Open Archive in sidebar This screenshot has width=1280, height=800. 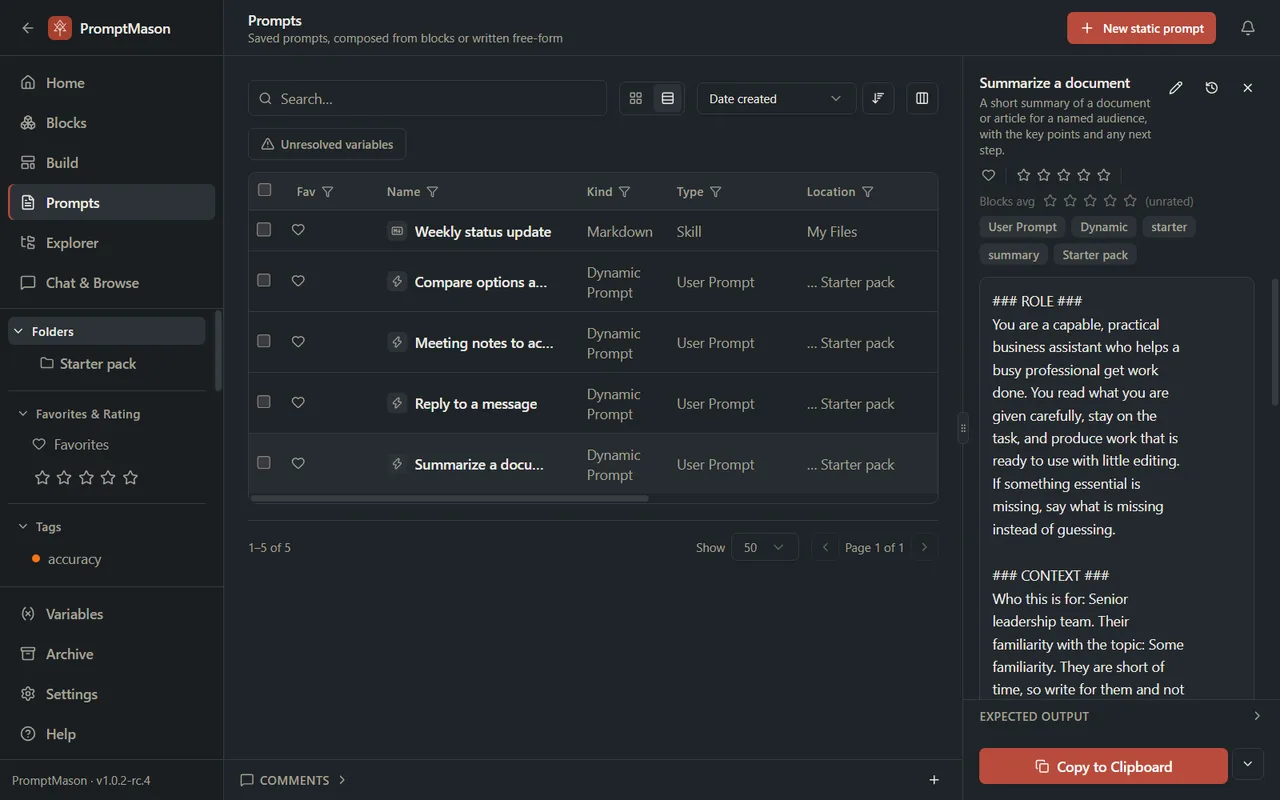pyautogui.click(x=111, y=654)
